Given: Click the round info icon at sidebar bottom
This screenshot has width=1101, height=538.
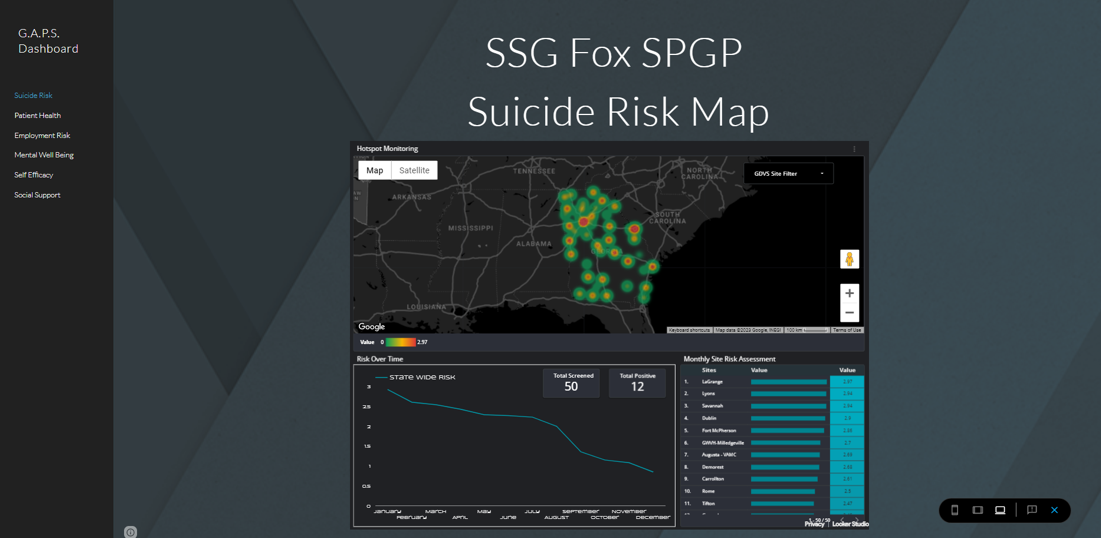Looking at the screenshot, I should [x=131, y=532].
